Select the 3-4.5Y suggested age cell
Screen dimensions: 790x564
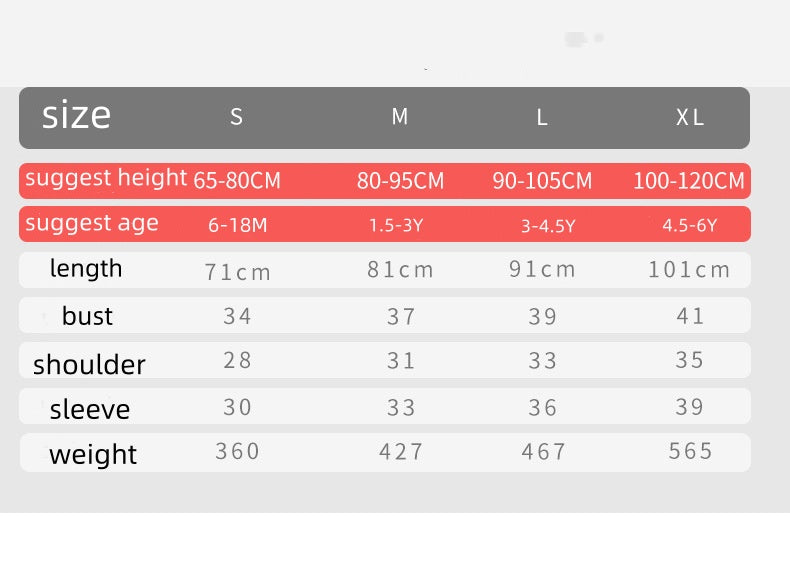pos(548,226)
